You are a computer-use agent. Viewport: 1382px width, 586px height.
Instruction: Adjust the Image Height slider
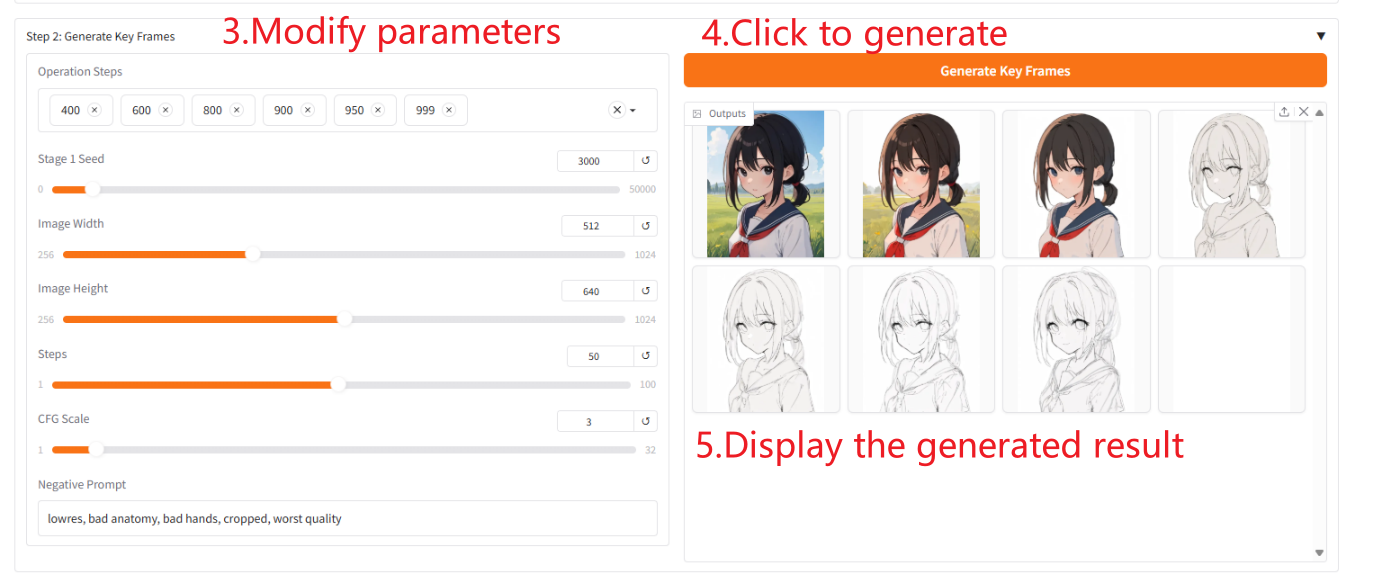[344, 320]
